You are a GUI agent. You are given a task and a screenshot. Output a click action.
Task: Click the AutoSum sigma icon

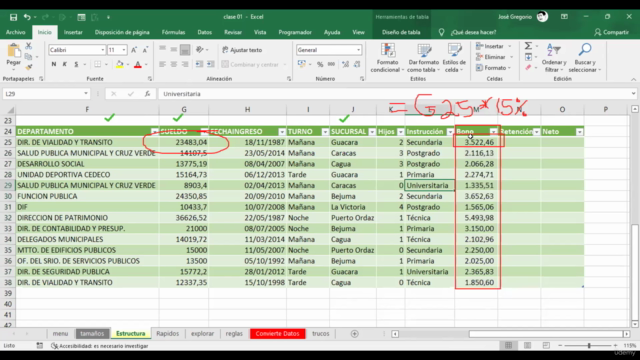click(x=528, y=46)
